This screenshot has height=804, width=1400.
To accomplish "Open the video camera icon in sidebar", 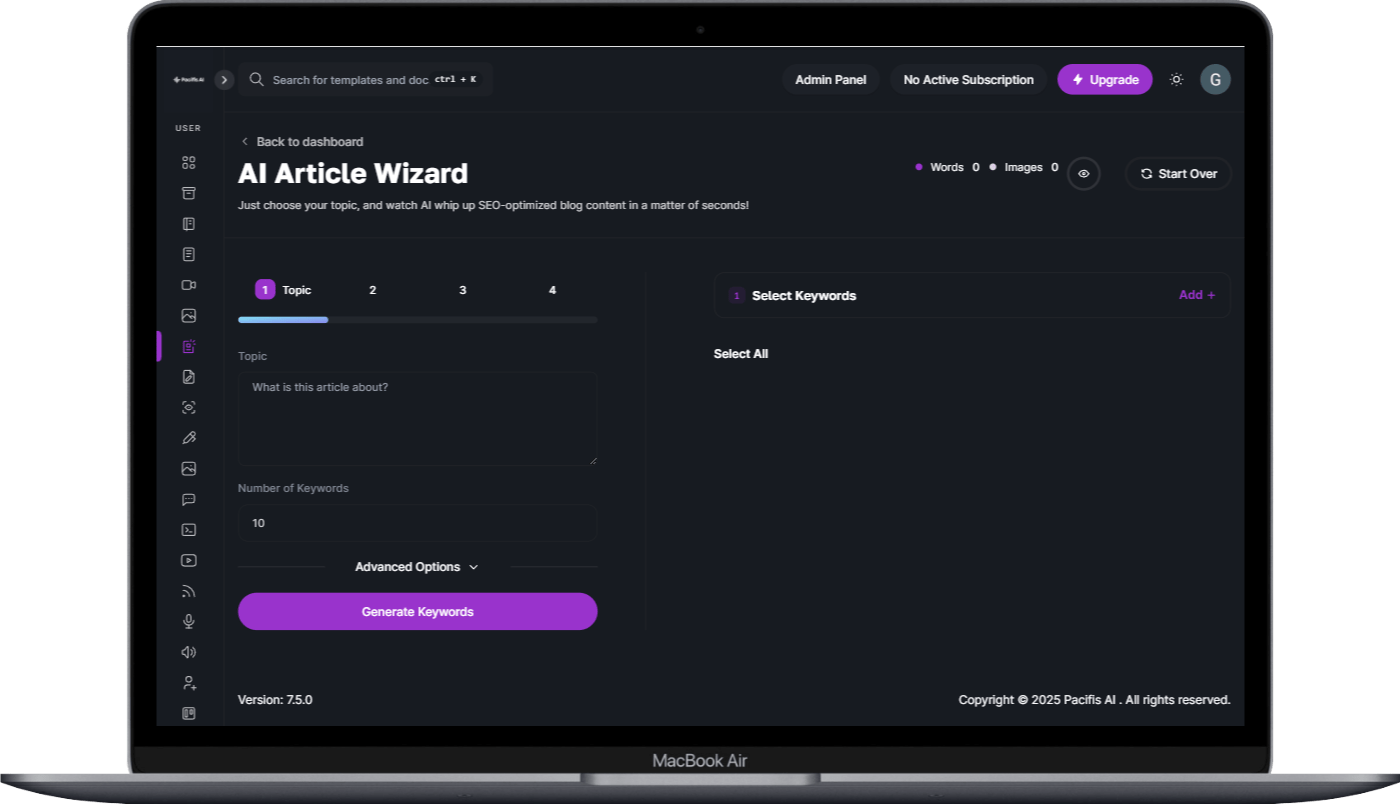I will pyautogui.click(x=189, y=285).
